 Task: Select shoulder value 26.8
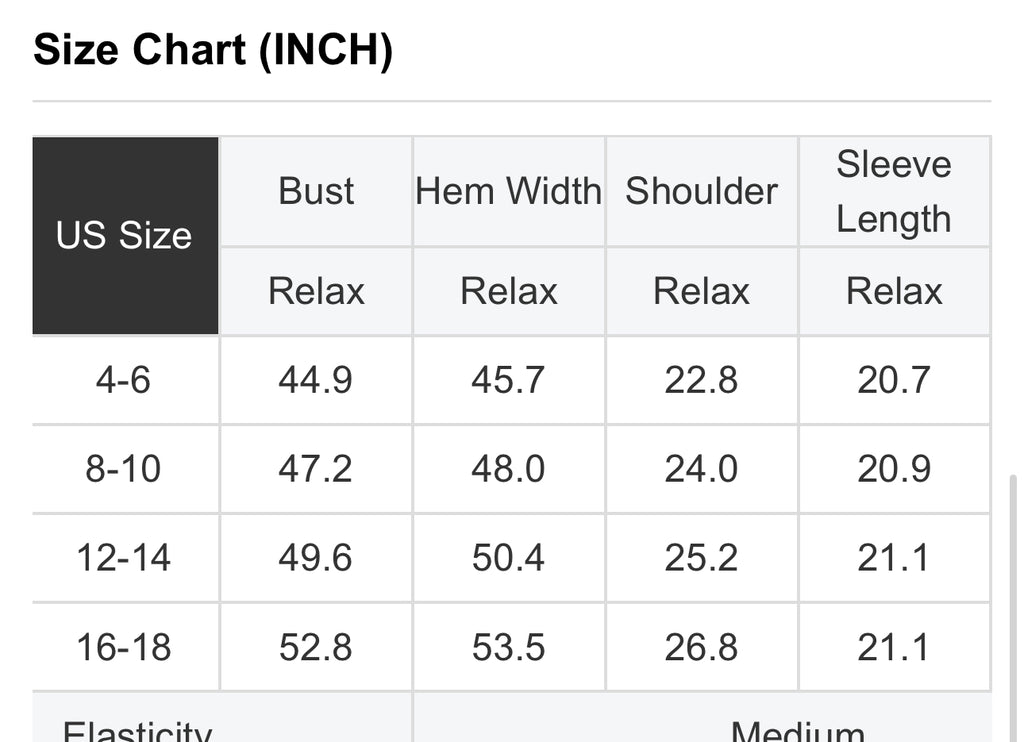701,647
